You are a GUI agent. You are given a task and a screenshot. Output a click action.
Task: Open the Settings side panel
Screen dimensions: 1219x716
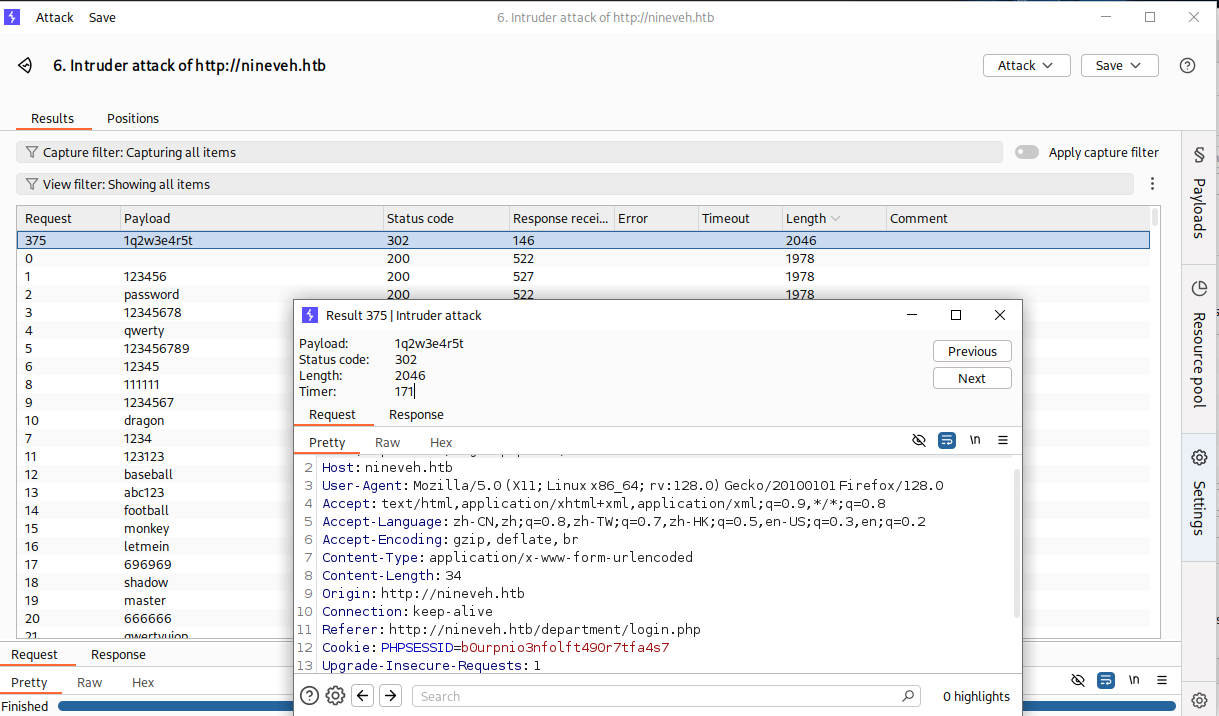tap(1199, 496)
